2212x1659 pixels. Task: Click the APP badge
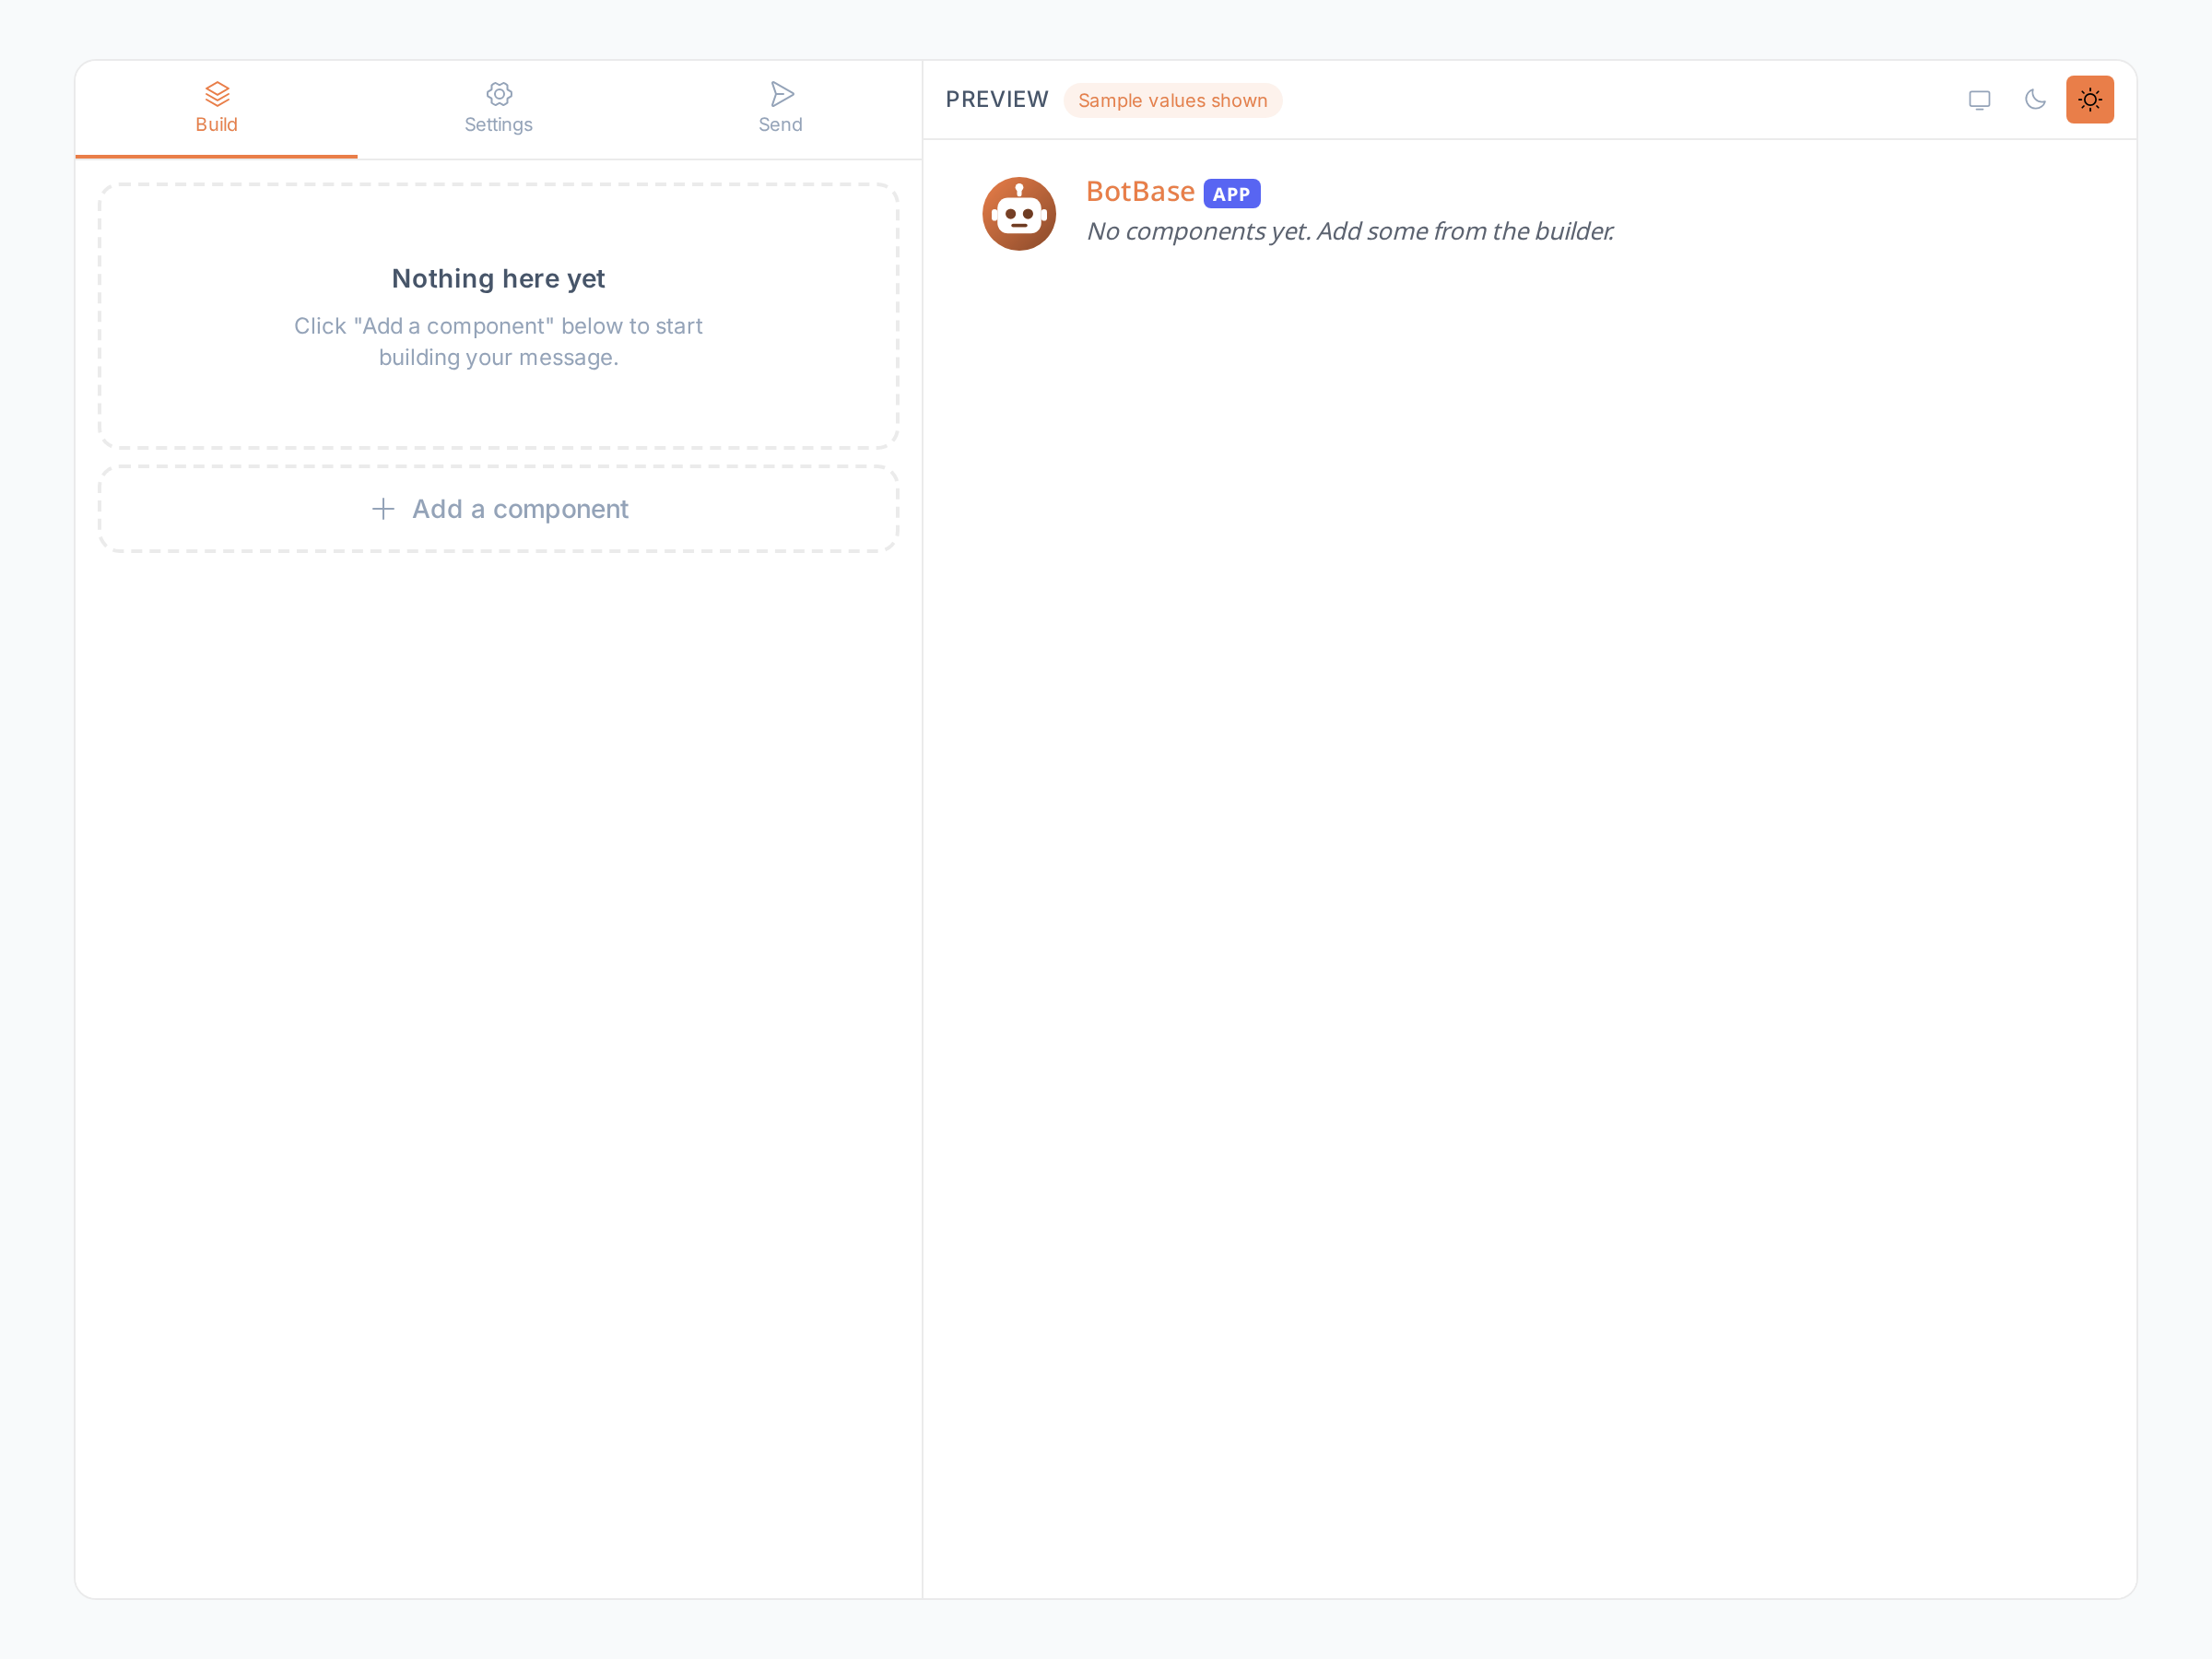coord(1231,194)
